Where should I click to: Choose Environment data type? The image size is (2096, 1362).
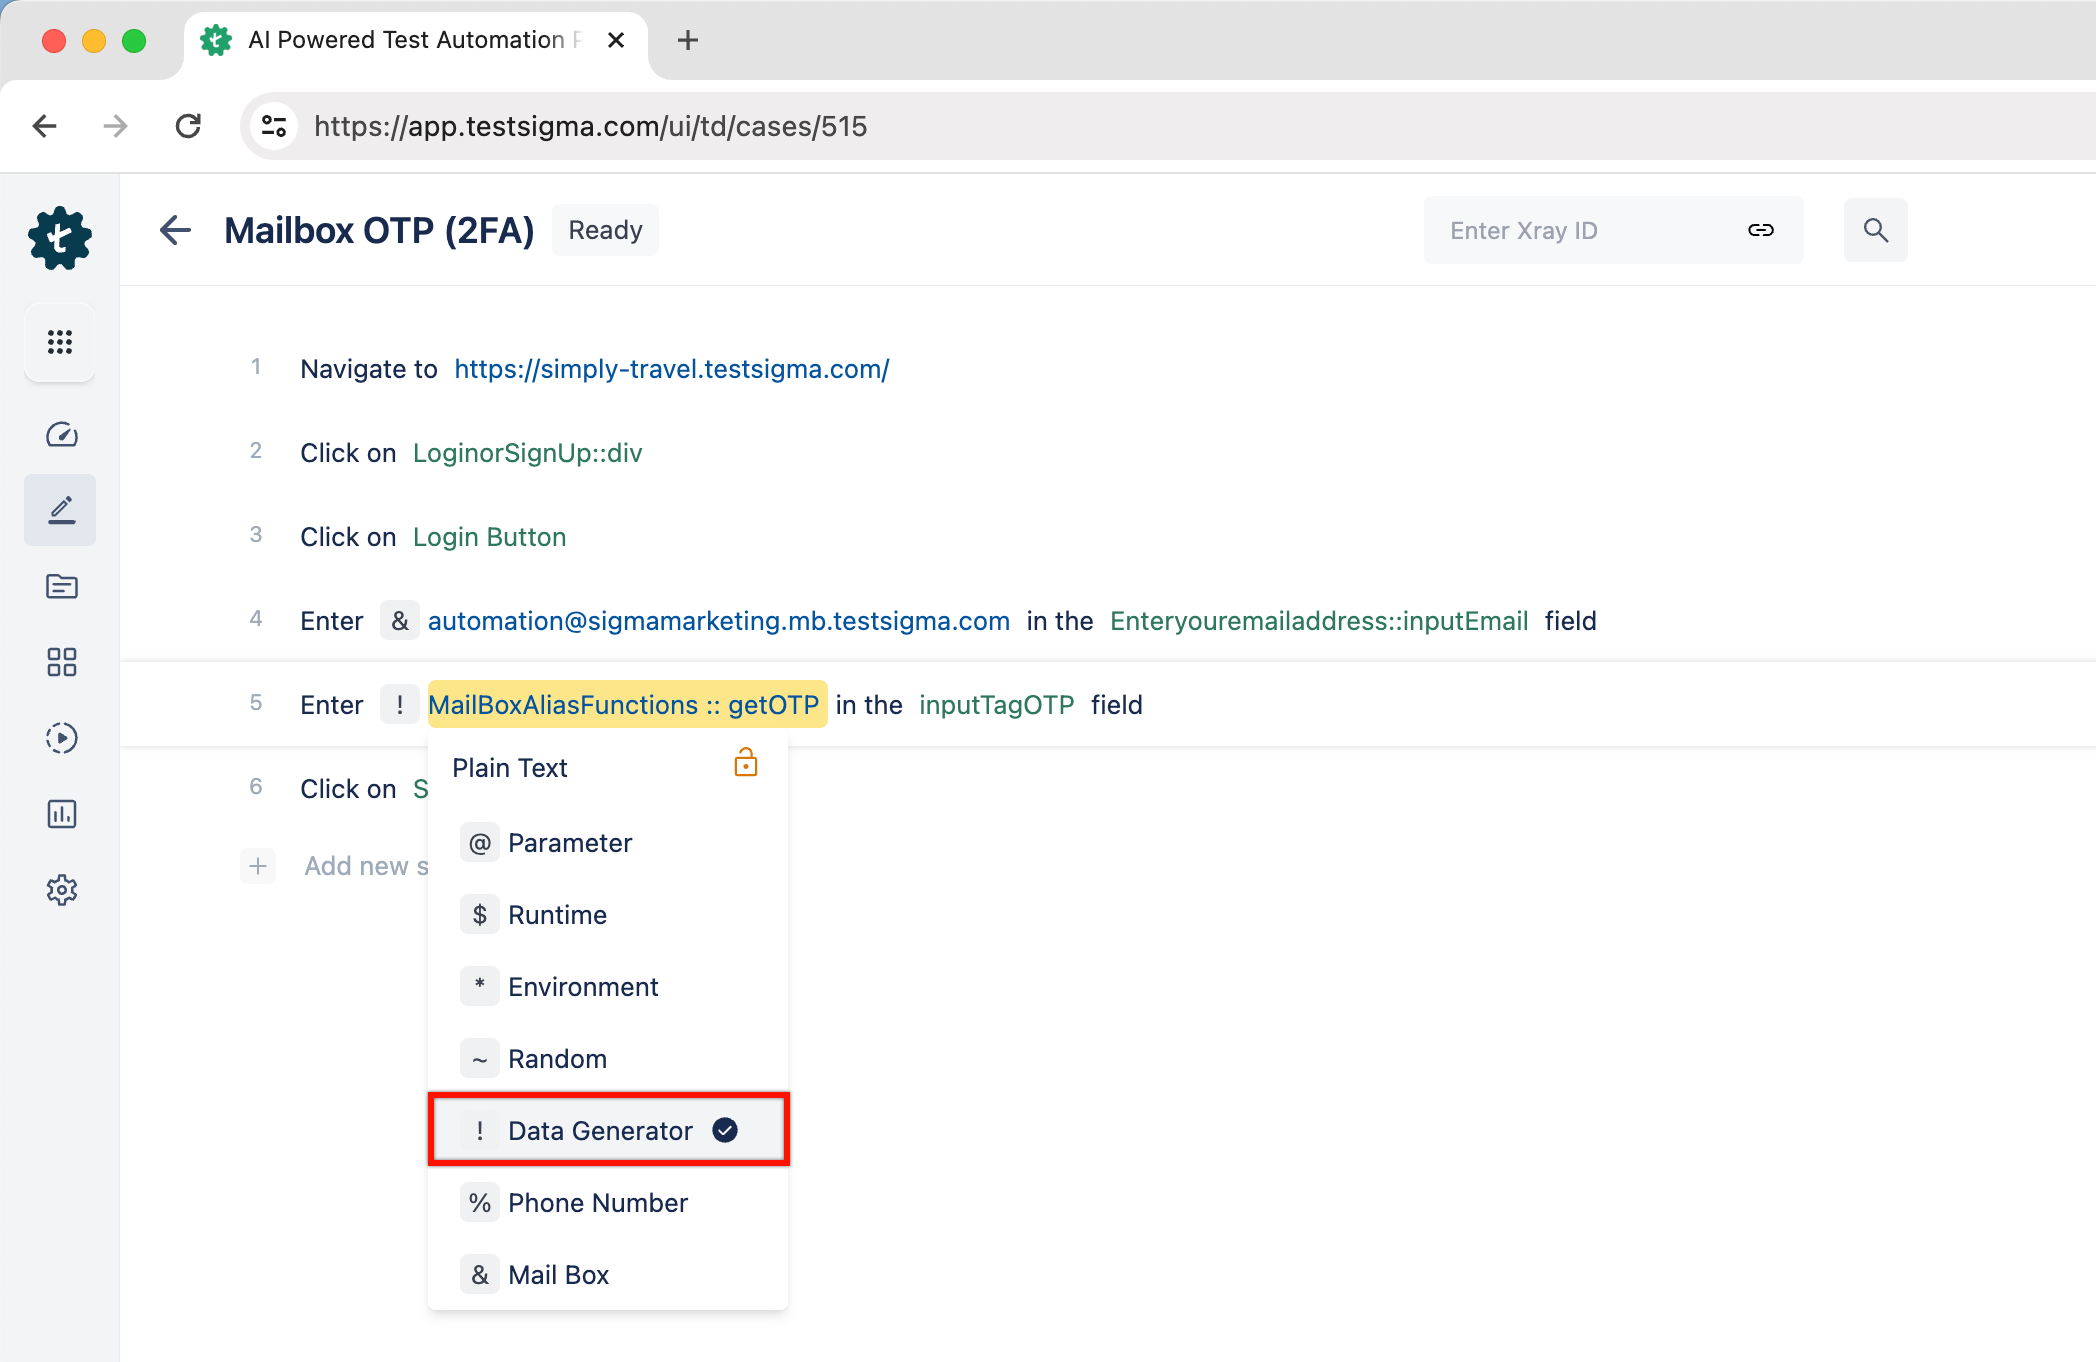(608, 987)
